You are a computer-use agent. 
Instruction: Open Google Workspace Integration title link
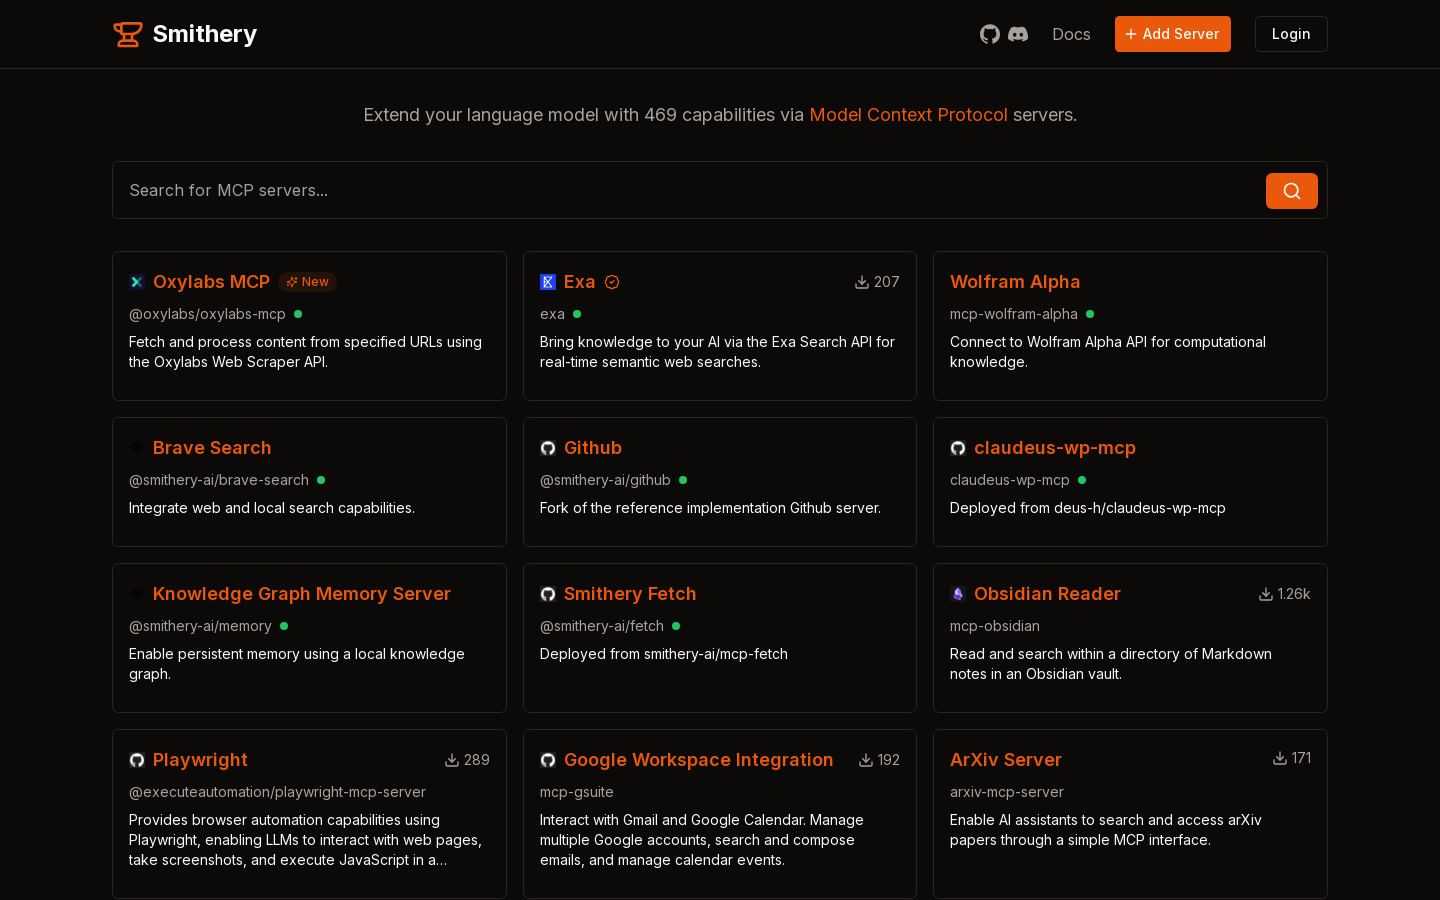click(x=698, y=760)
